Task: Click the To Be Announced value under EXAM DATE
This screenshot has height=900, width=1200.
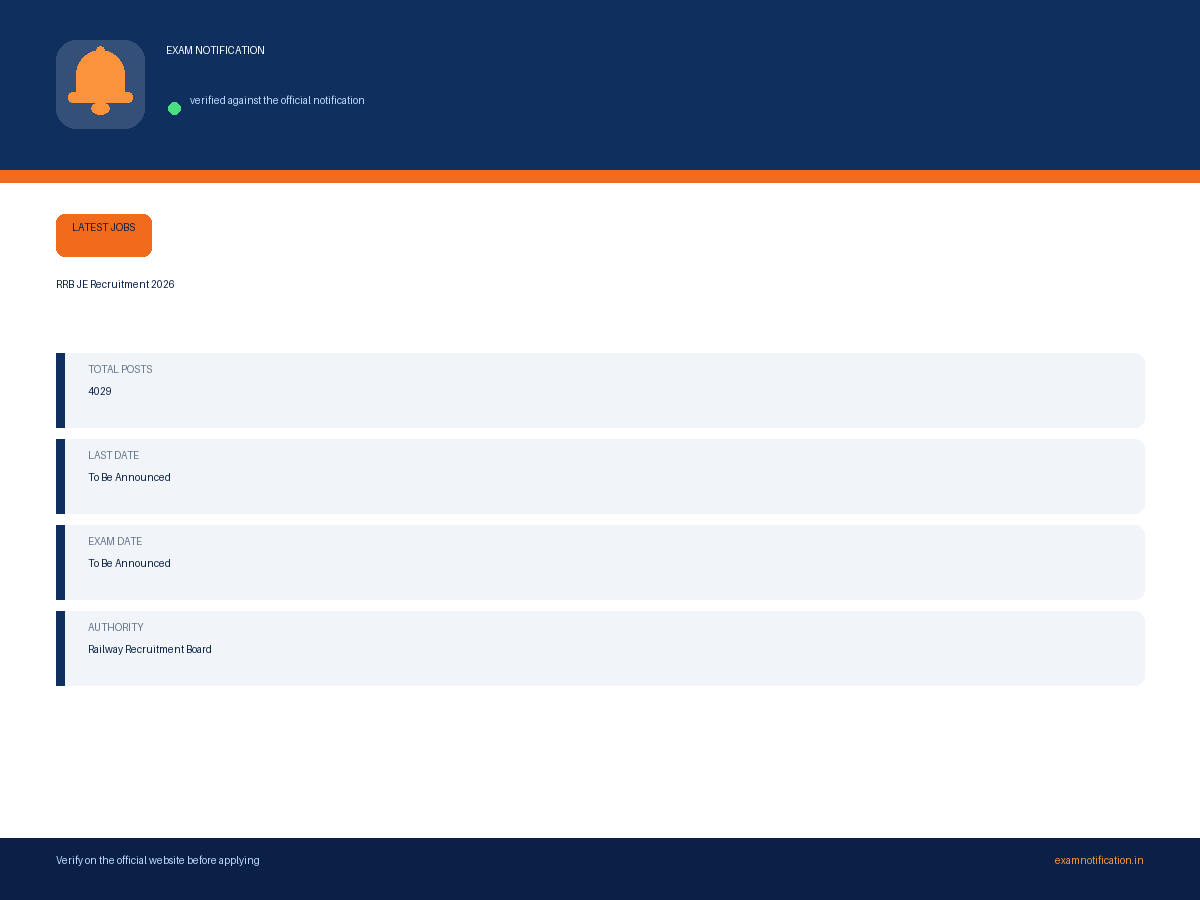Action: (129, 563)
